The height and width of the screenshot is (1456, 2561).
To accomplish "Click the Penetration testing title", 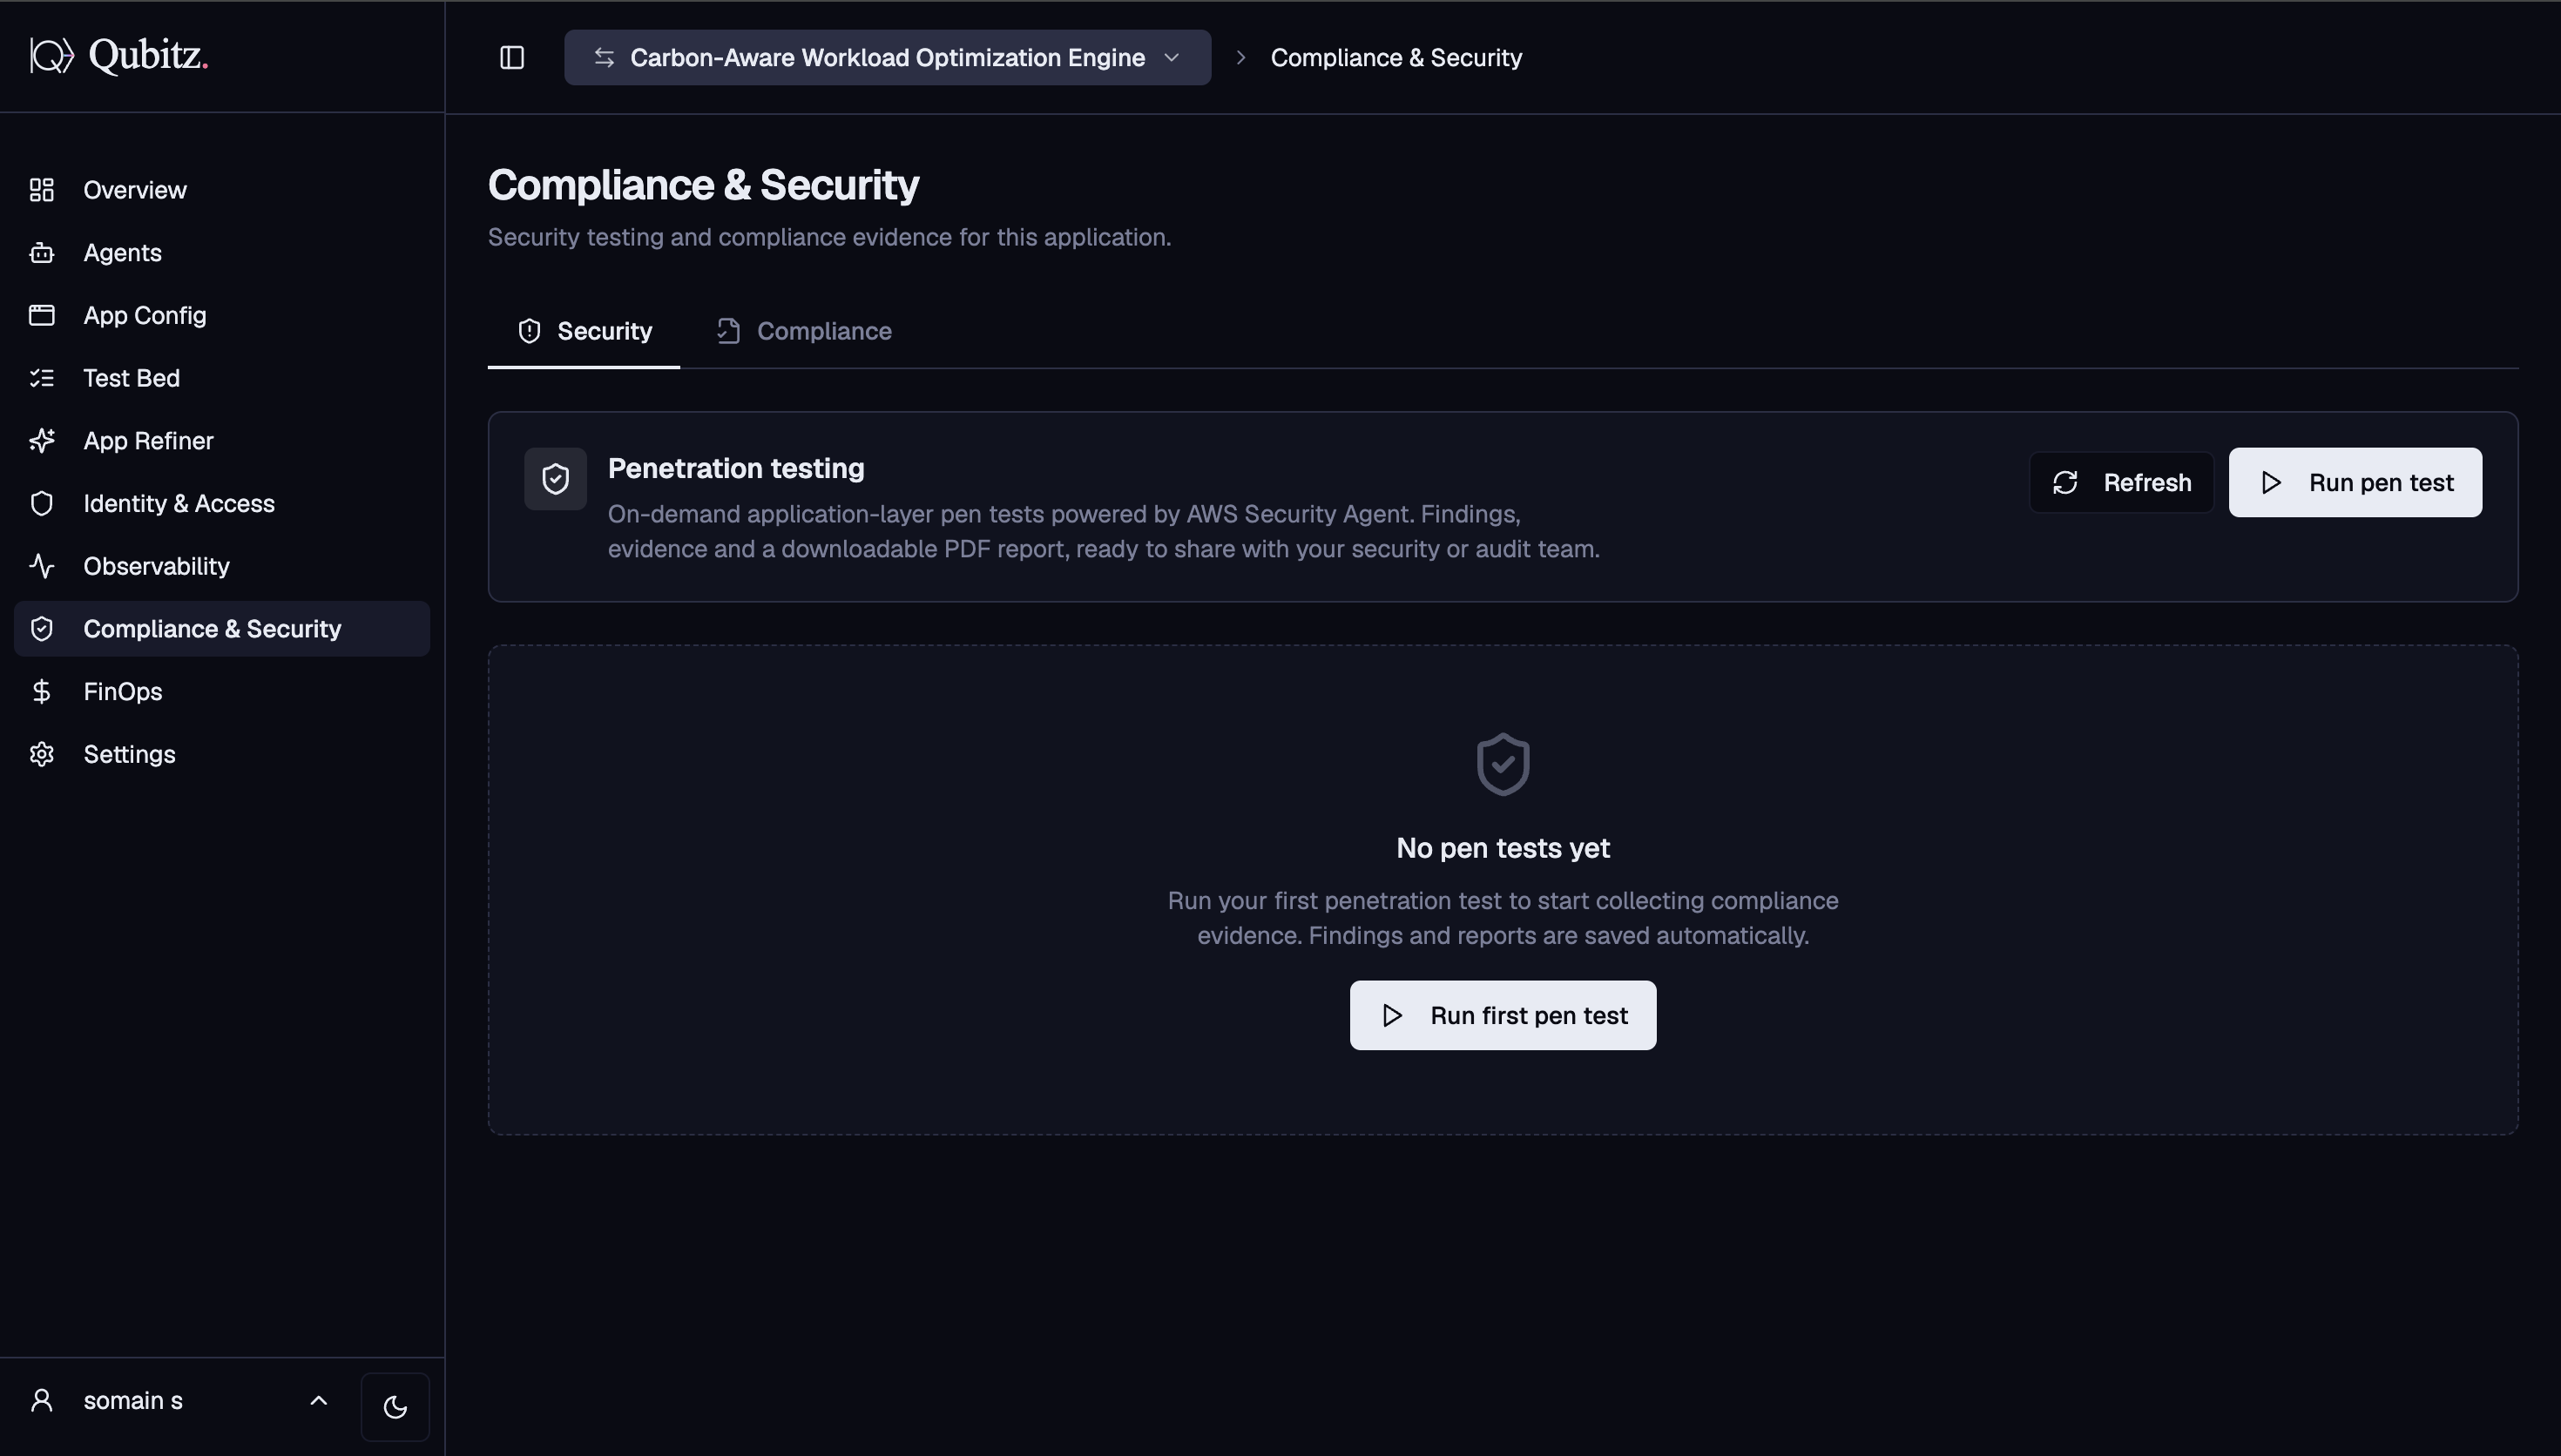I will click(x=736, y=468).
